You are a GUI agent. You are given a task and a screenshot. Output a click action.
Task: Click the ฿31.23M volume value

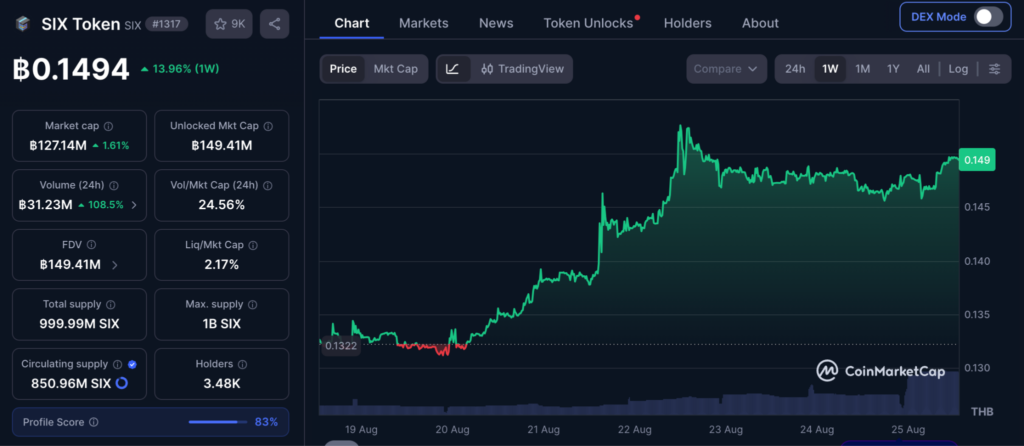pyautogui.click(x=46, y=204)
